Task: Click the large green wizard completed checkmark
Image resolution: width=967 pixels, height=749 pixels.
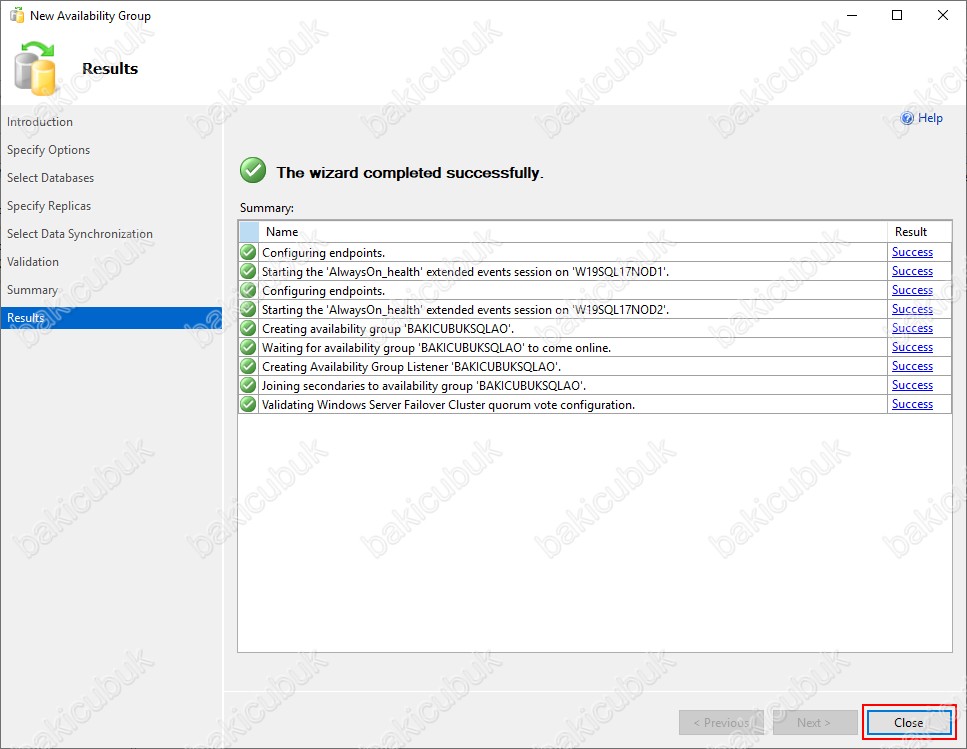Action: coord(253,170)
